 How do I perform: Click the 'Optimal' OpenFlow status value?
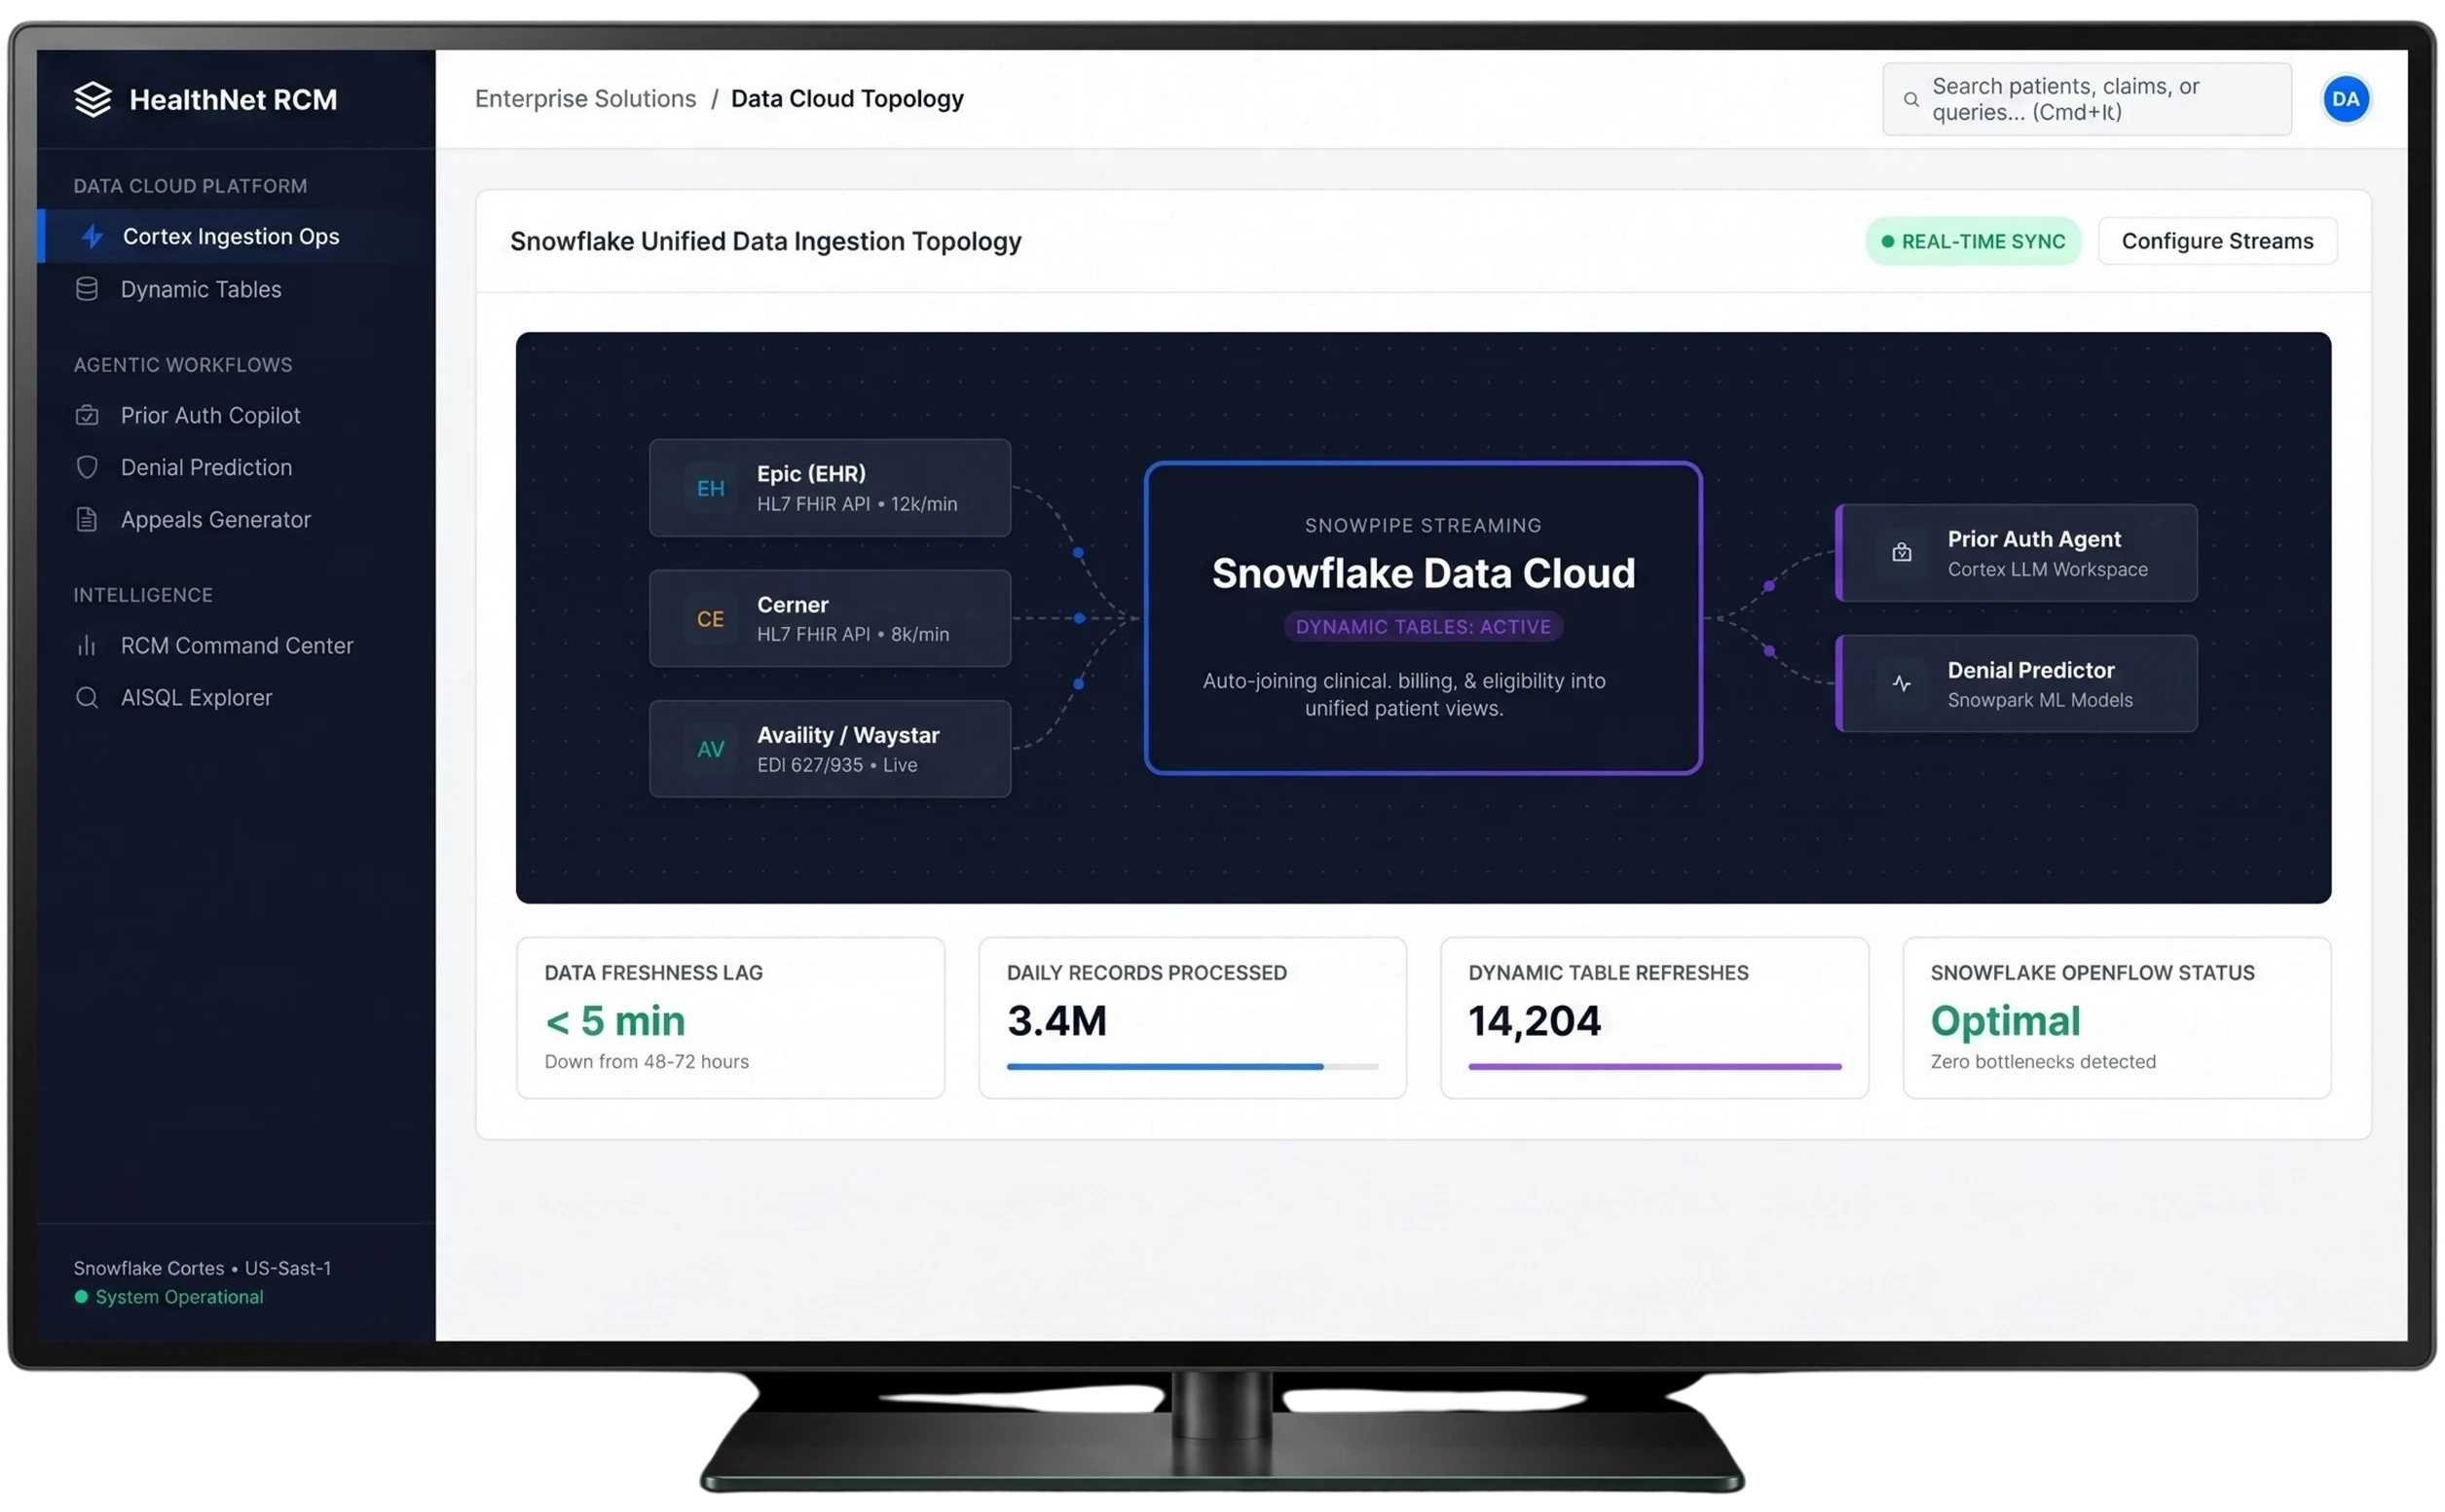click(x=2004, y=1021)
